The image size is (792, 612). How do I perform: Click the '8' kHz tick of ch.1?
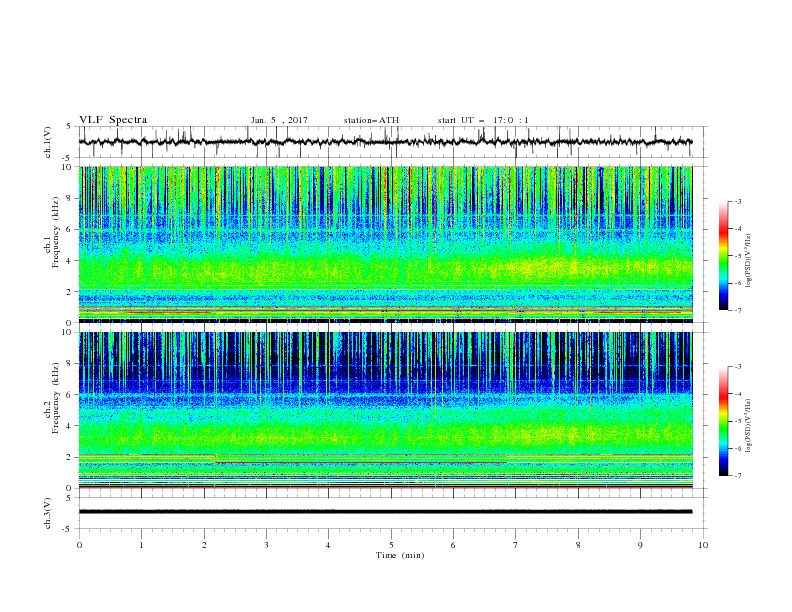[69, 198]
